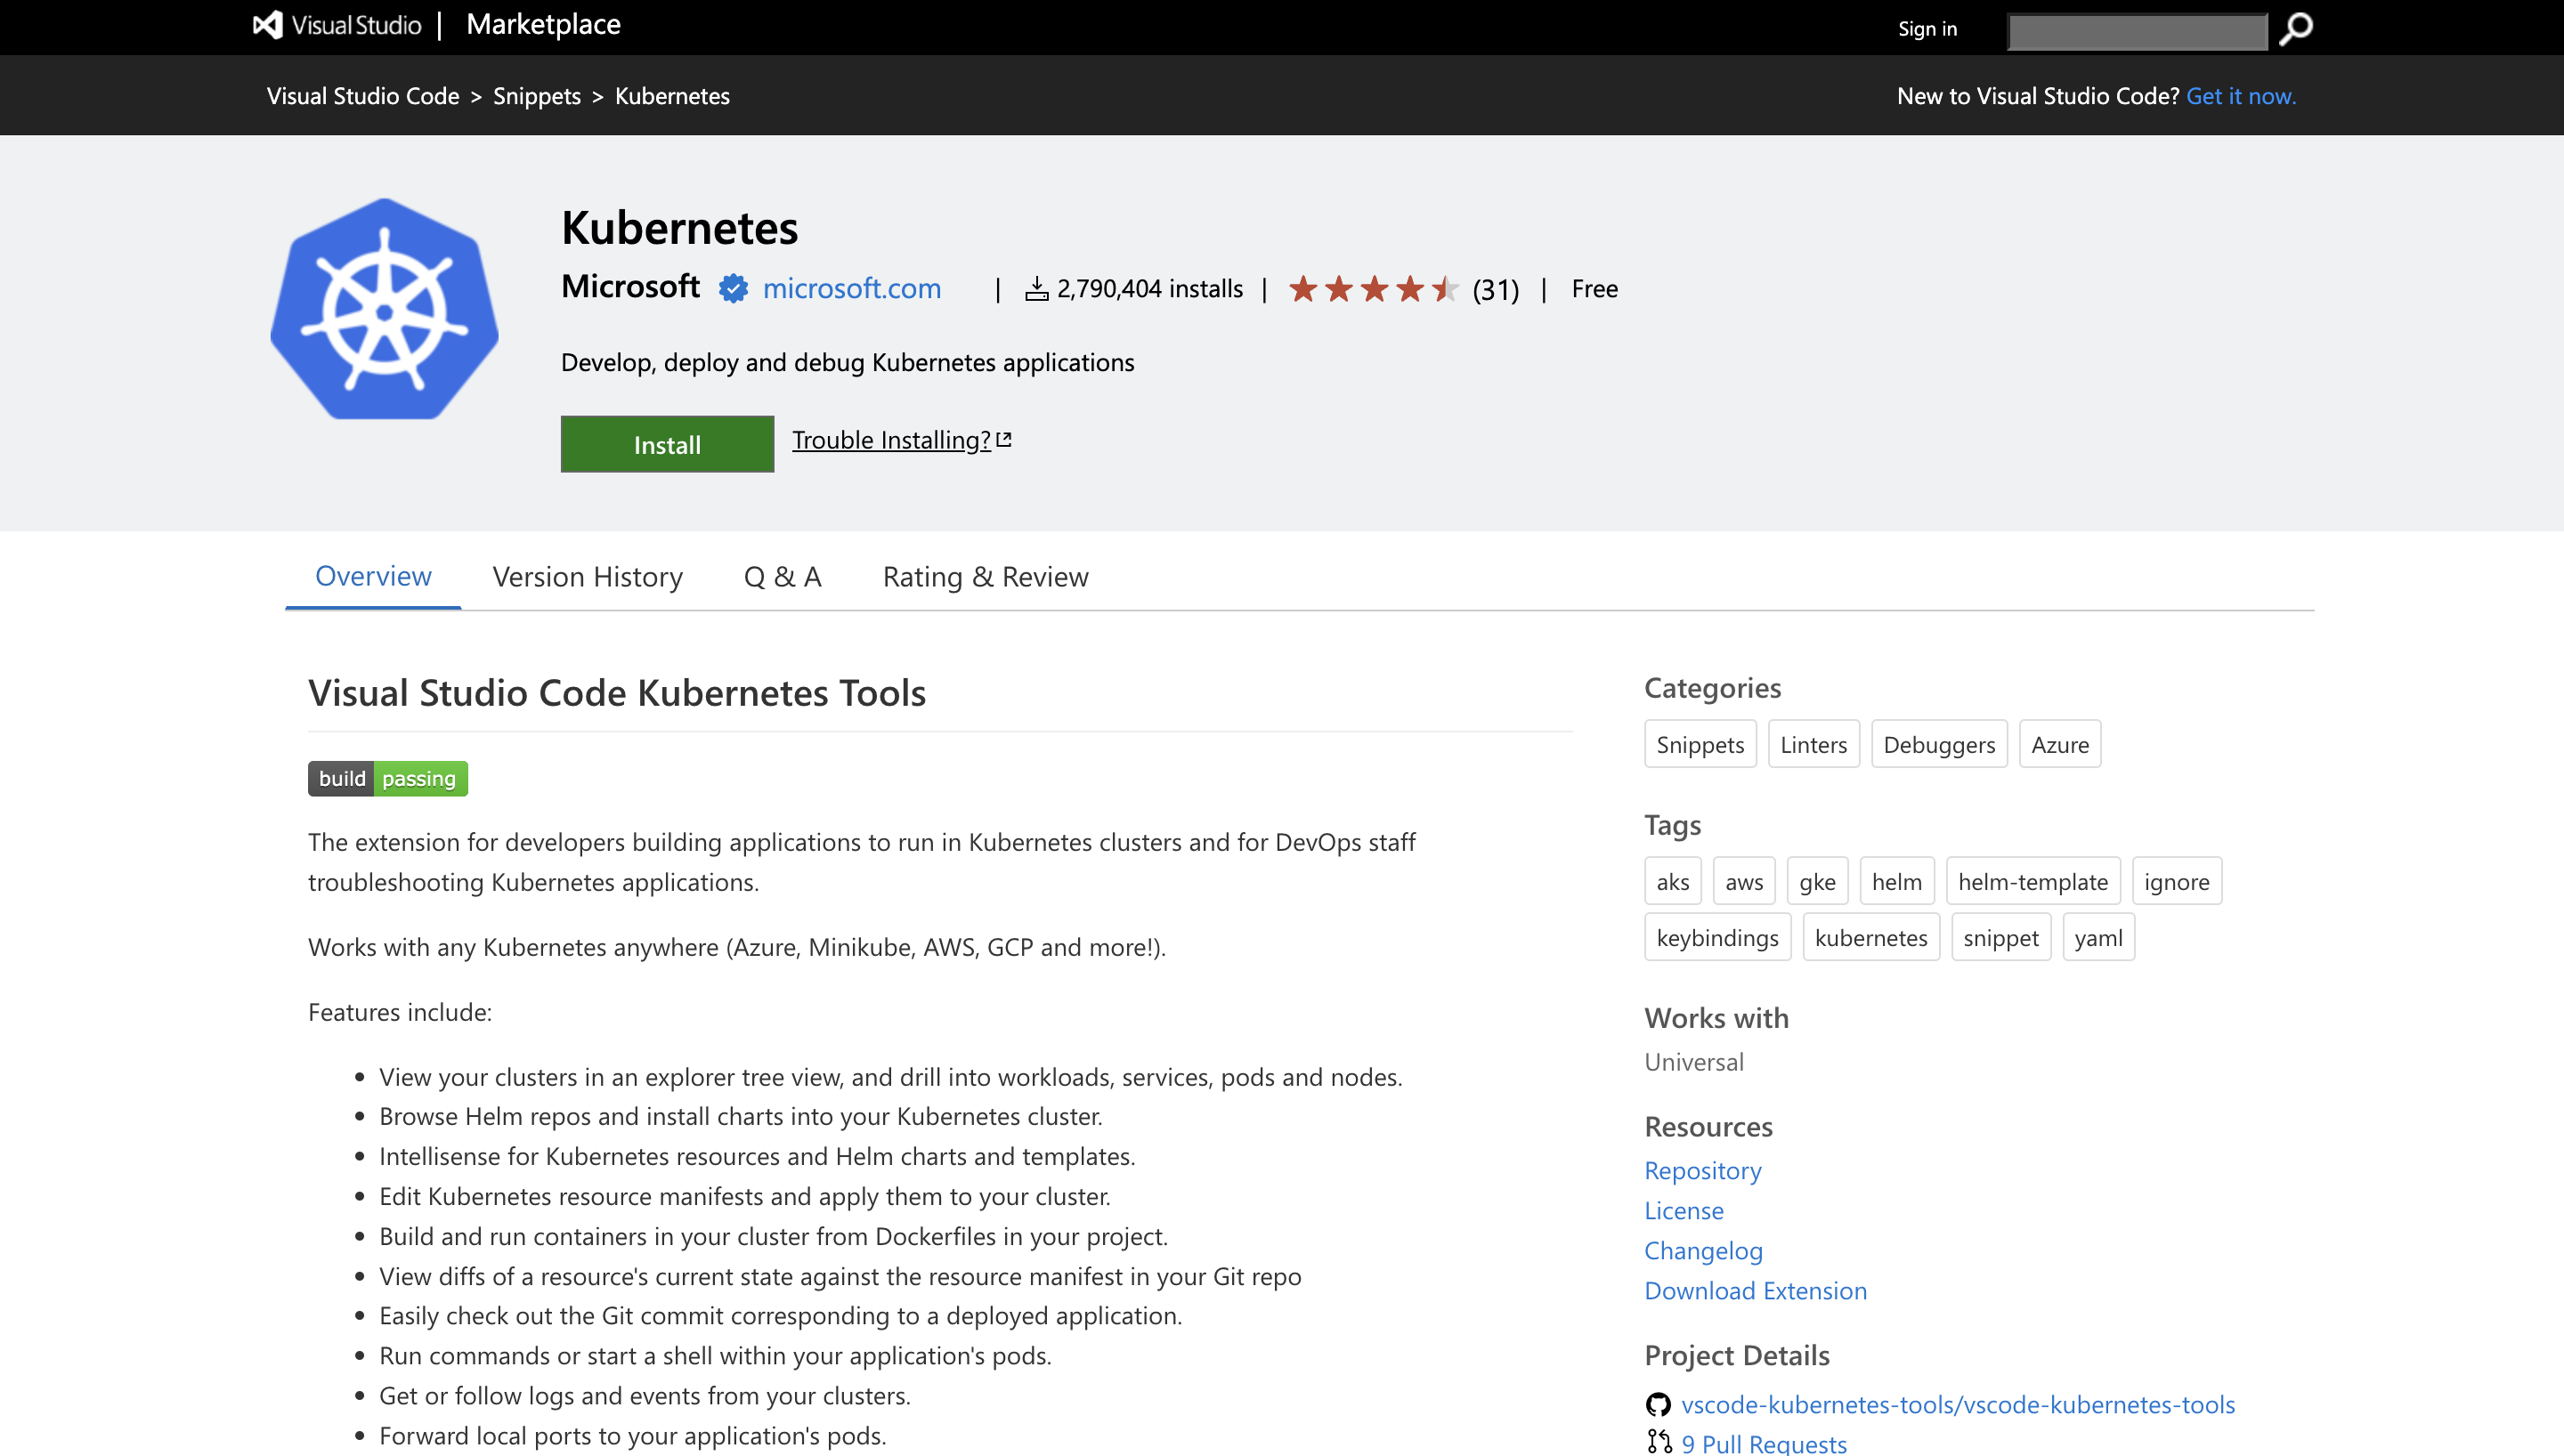Click Trouble Installing help link
Viewport: 2564px width, 1456px height.
click(x=900, y=441)
